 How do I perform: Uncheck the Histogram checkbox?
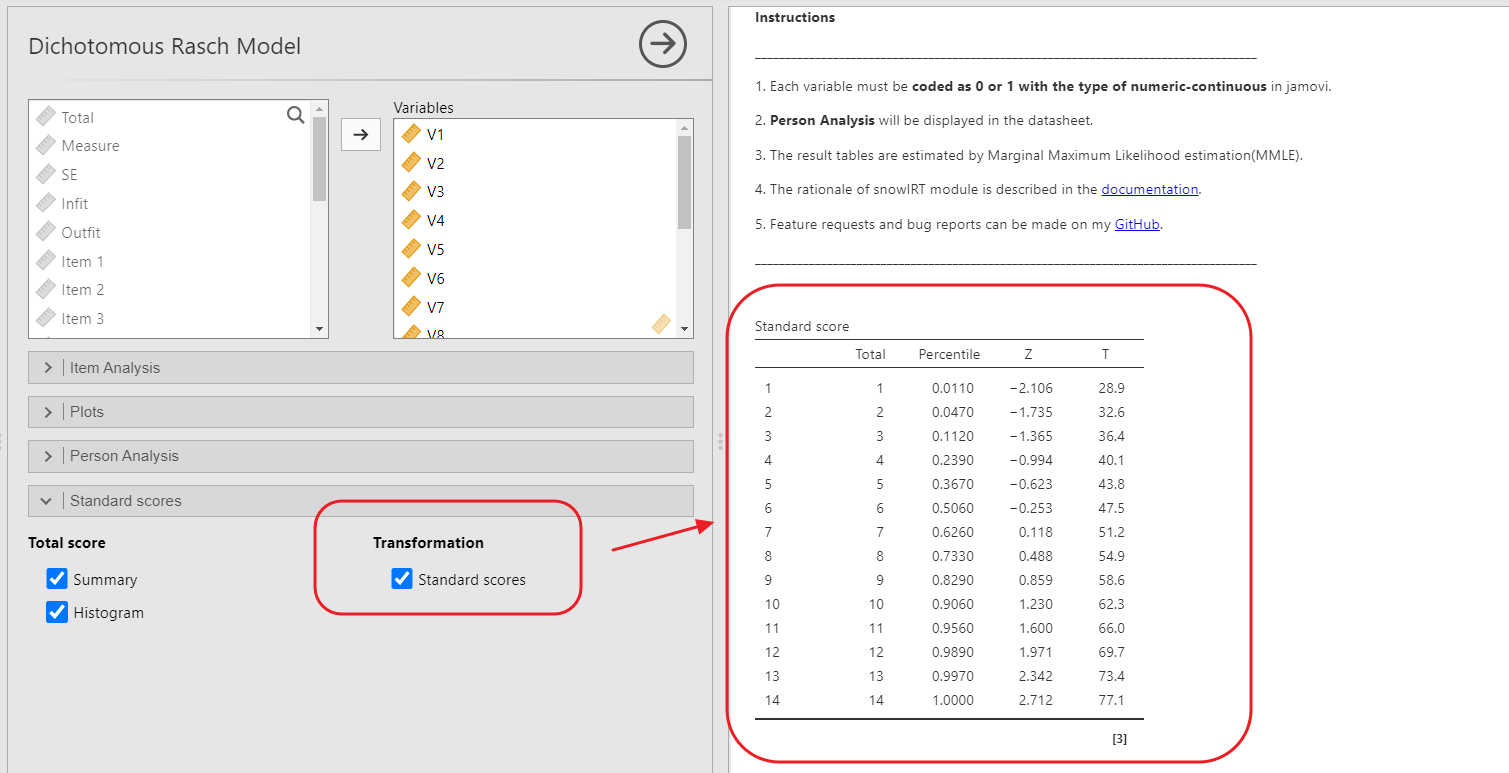pyautogui.click(x=57, y=612)
